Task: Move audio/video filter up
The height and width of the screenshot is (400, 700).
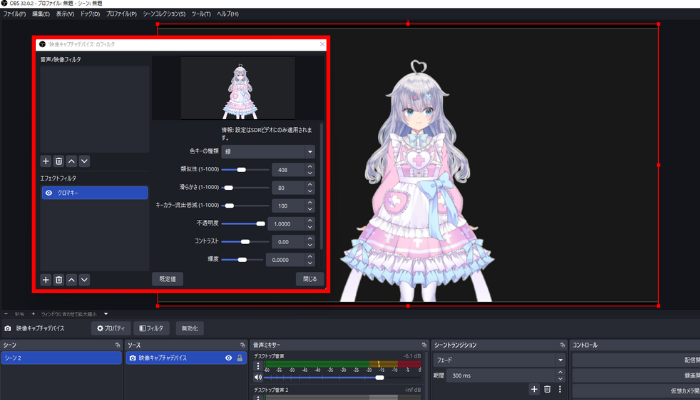Action: (71, 161)
